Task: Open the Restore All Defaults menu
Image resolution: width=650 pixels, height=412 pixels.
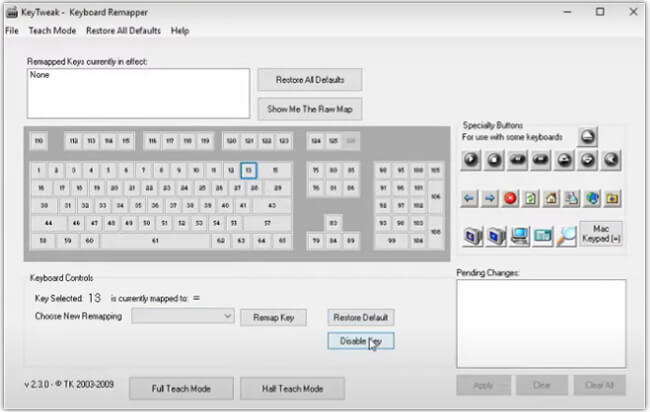Action: pyautogui.click(x=123, y=31)
